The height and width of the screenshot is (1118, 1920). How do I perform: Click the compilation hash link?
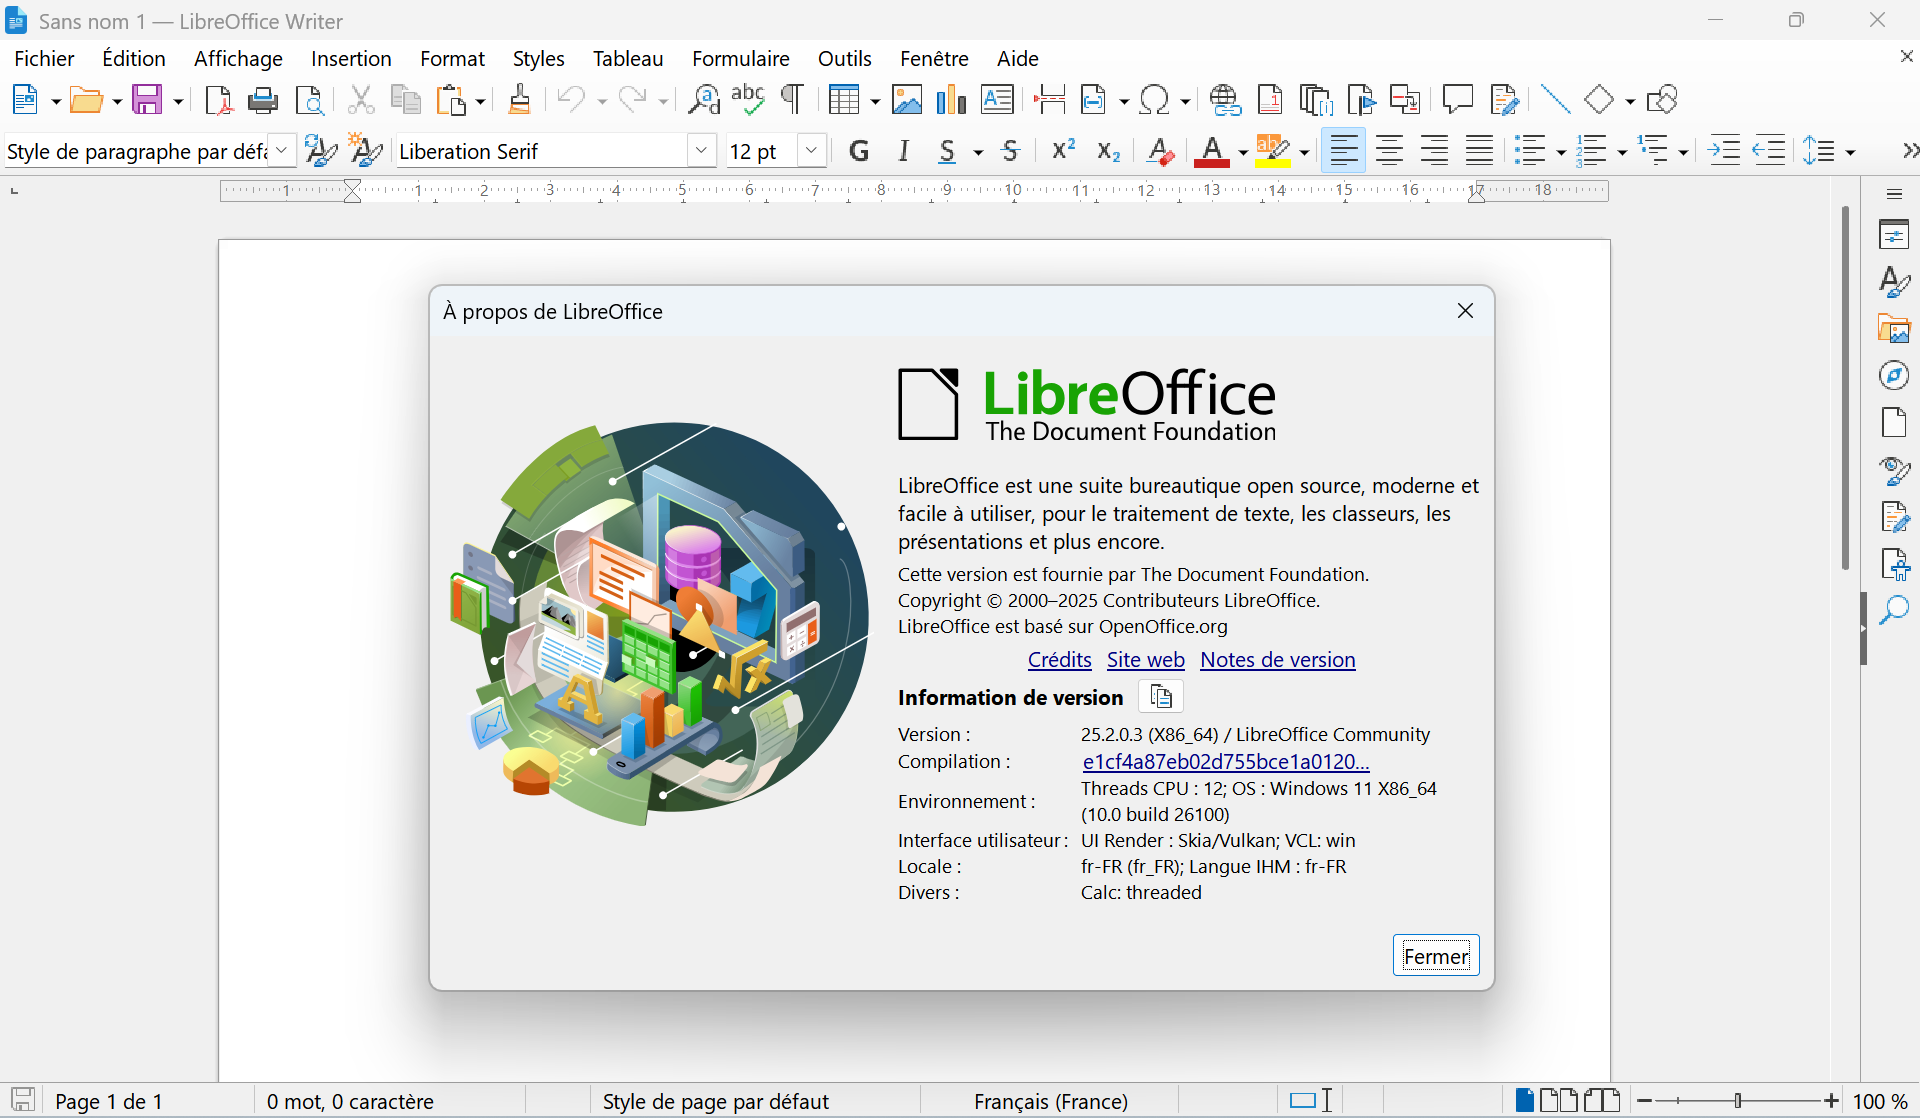[1226, 762]
